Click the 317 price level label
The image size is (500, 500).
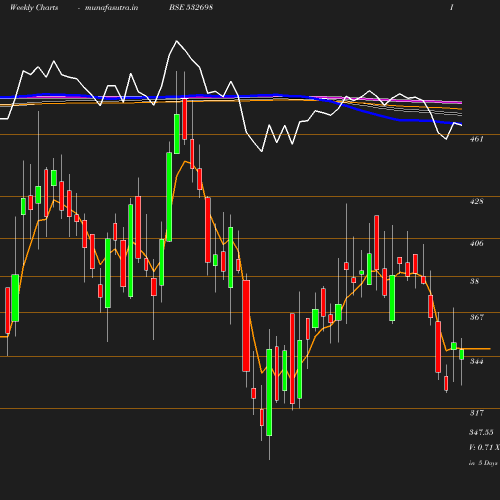pyautogui.click(x=476, y=413)
